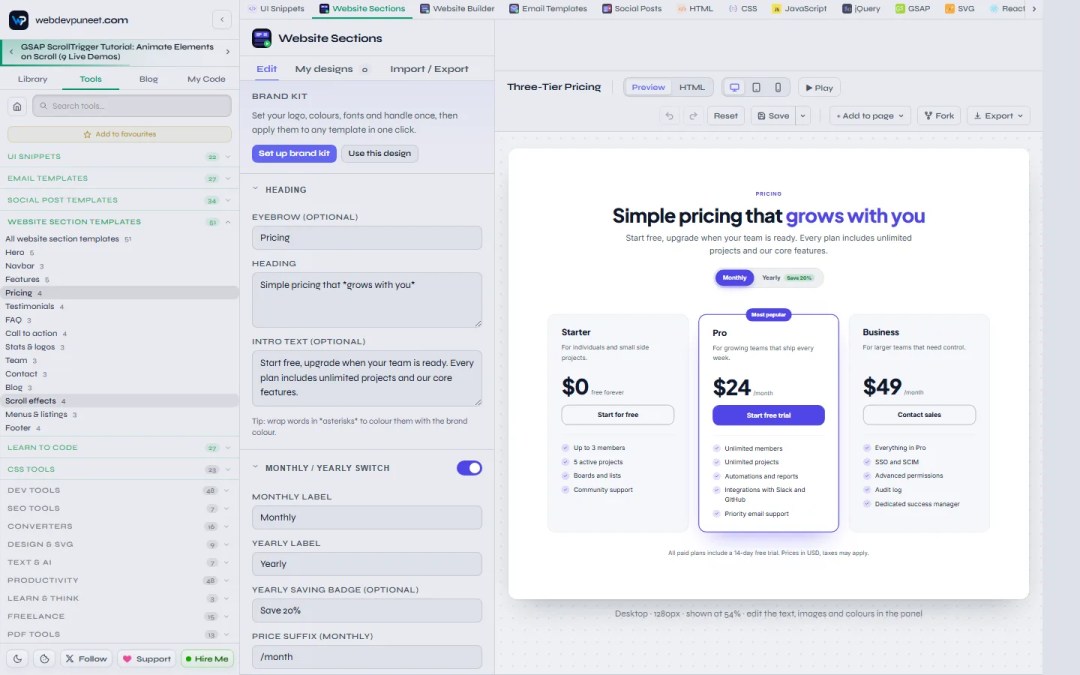The height and width of the screenshot is (675, 1080).
Task: Play the section preview
Action: [819, 87]
